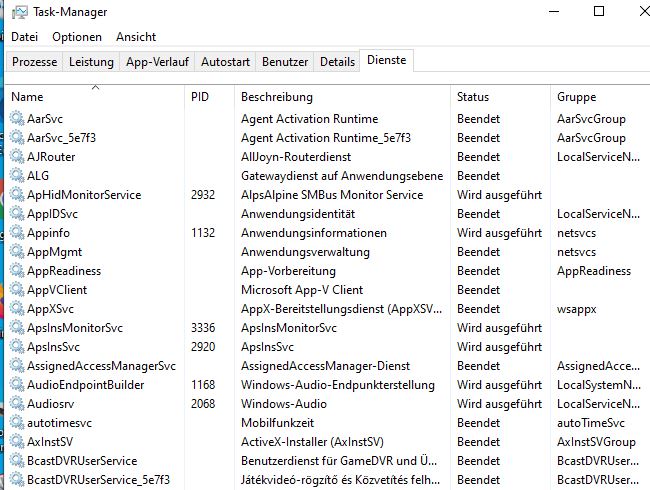Click the AppIDSvc service icon
The height and width of the screenshot is (490, 650).
point(17,213)
